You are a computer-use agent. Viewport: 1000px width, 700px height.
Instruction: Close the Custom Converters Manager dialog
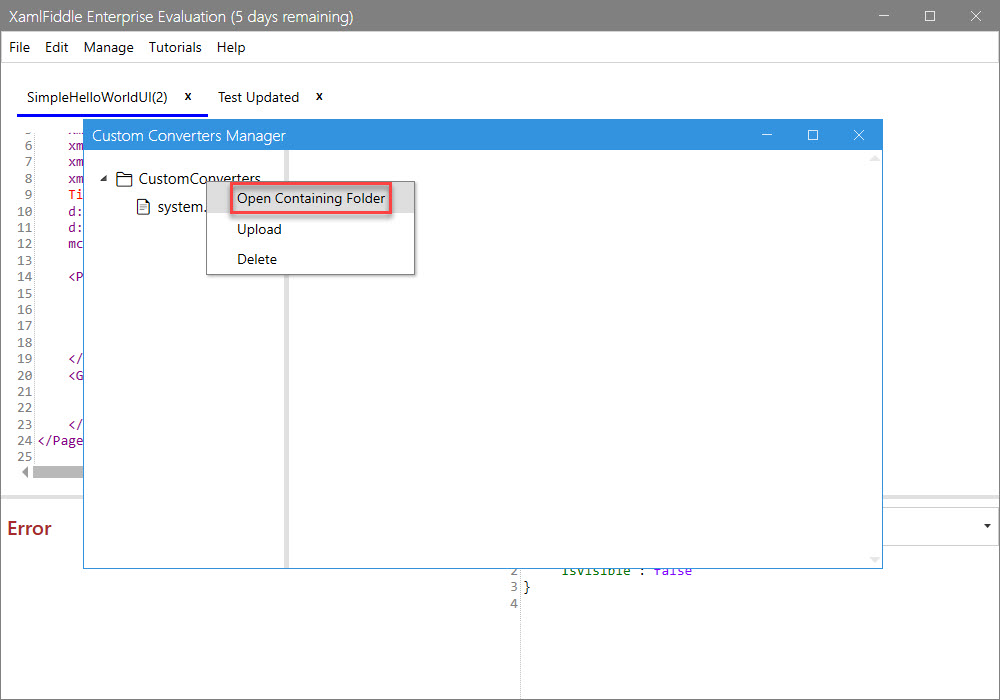(858, 135)
